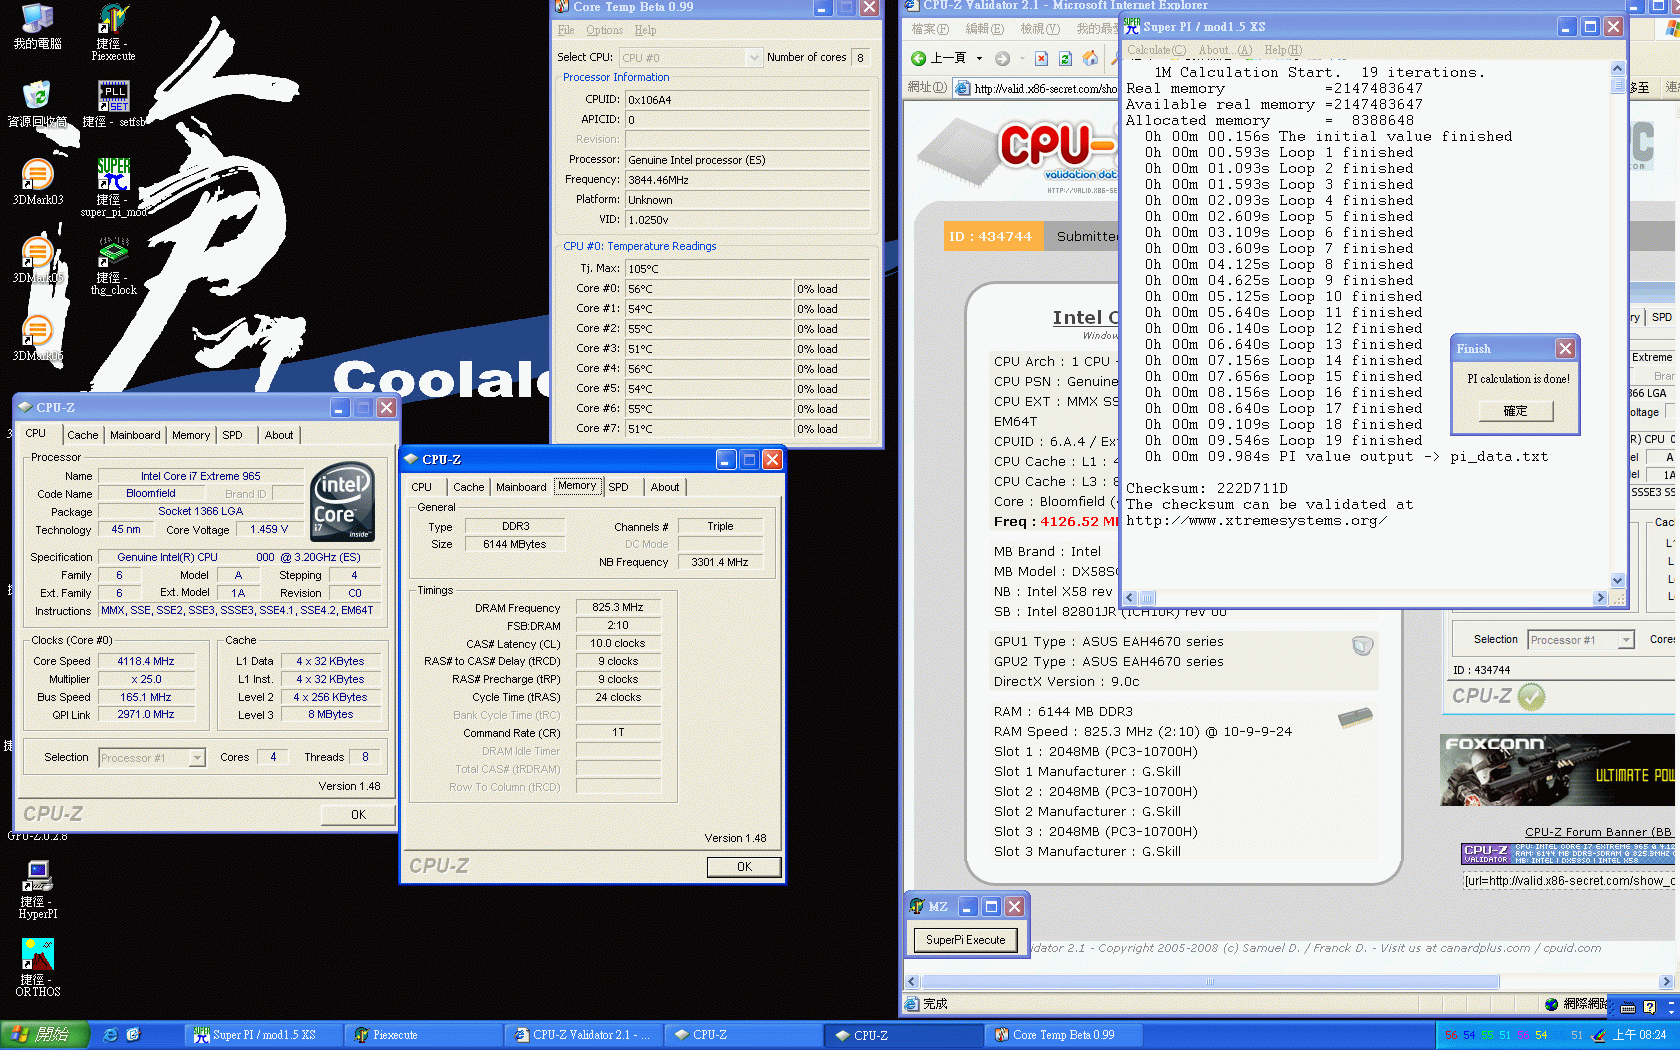The image size is (1680, 1050).
Task: Click the 825.3 MHz DRAM Frequency value
Action: click(x=618, y=607)
